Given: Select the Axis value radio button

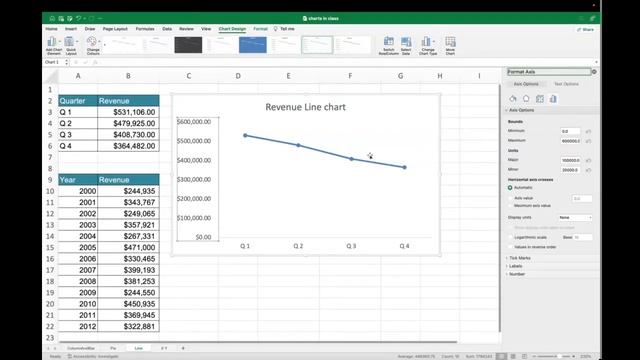Looking at the screenshot, I should click(510, 198).
